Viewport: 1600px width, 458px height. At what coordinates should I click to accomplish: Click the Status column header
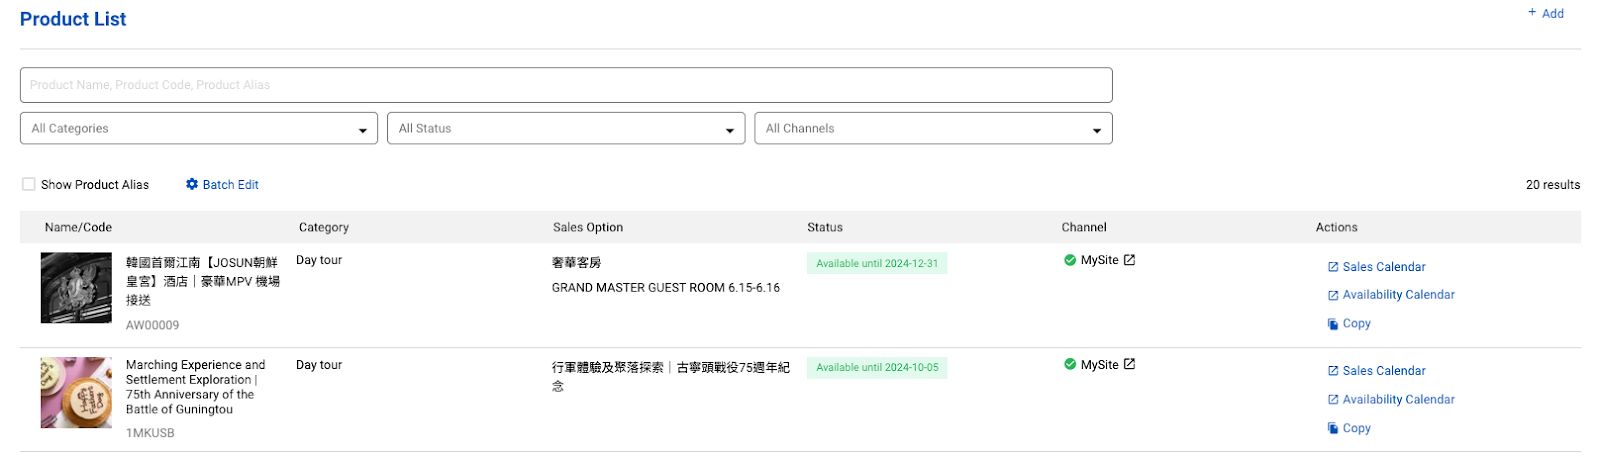[x=825, y=228]
